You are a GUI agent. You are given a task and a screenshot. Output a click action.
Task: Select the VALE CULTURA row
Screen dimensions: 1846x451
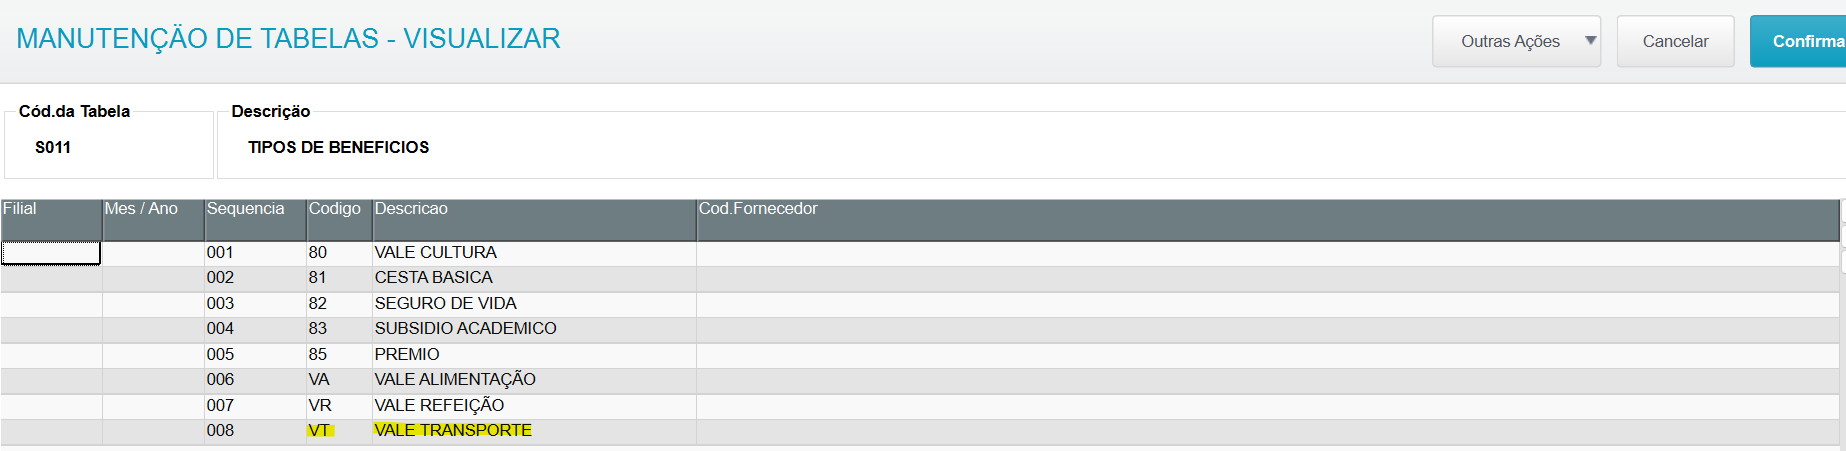click(435, 253)
